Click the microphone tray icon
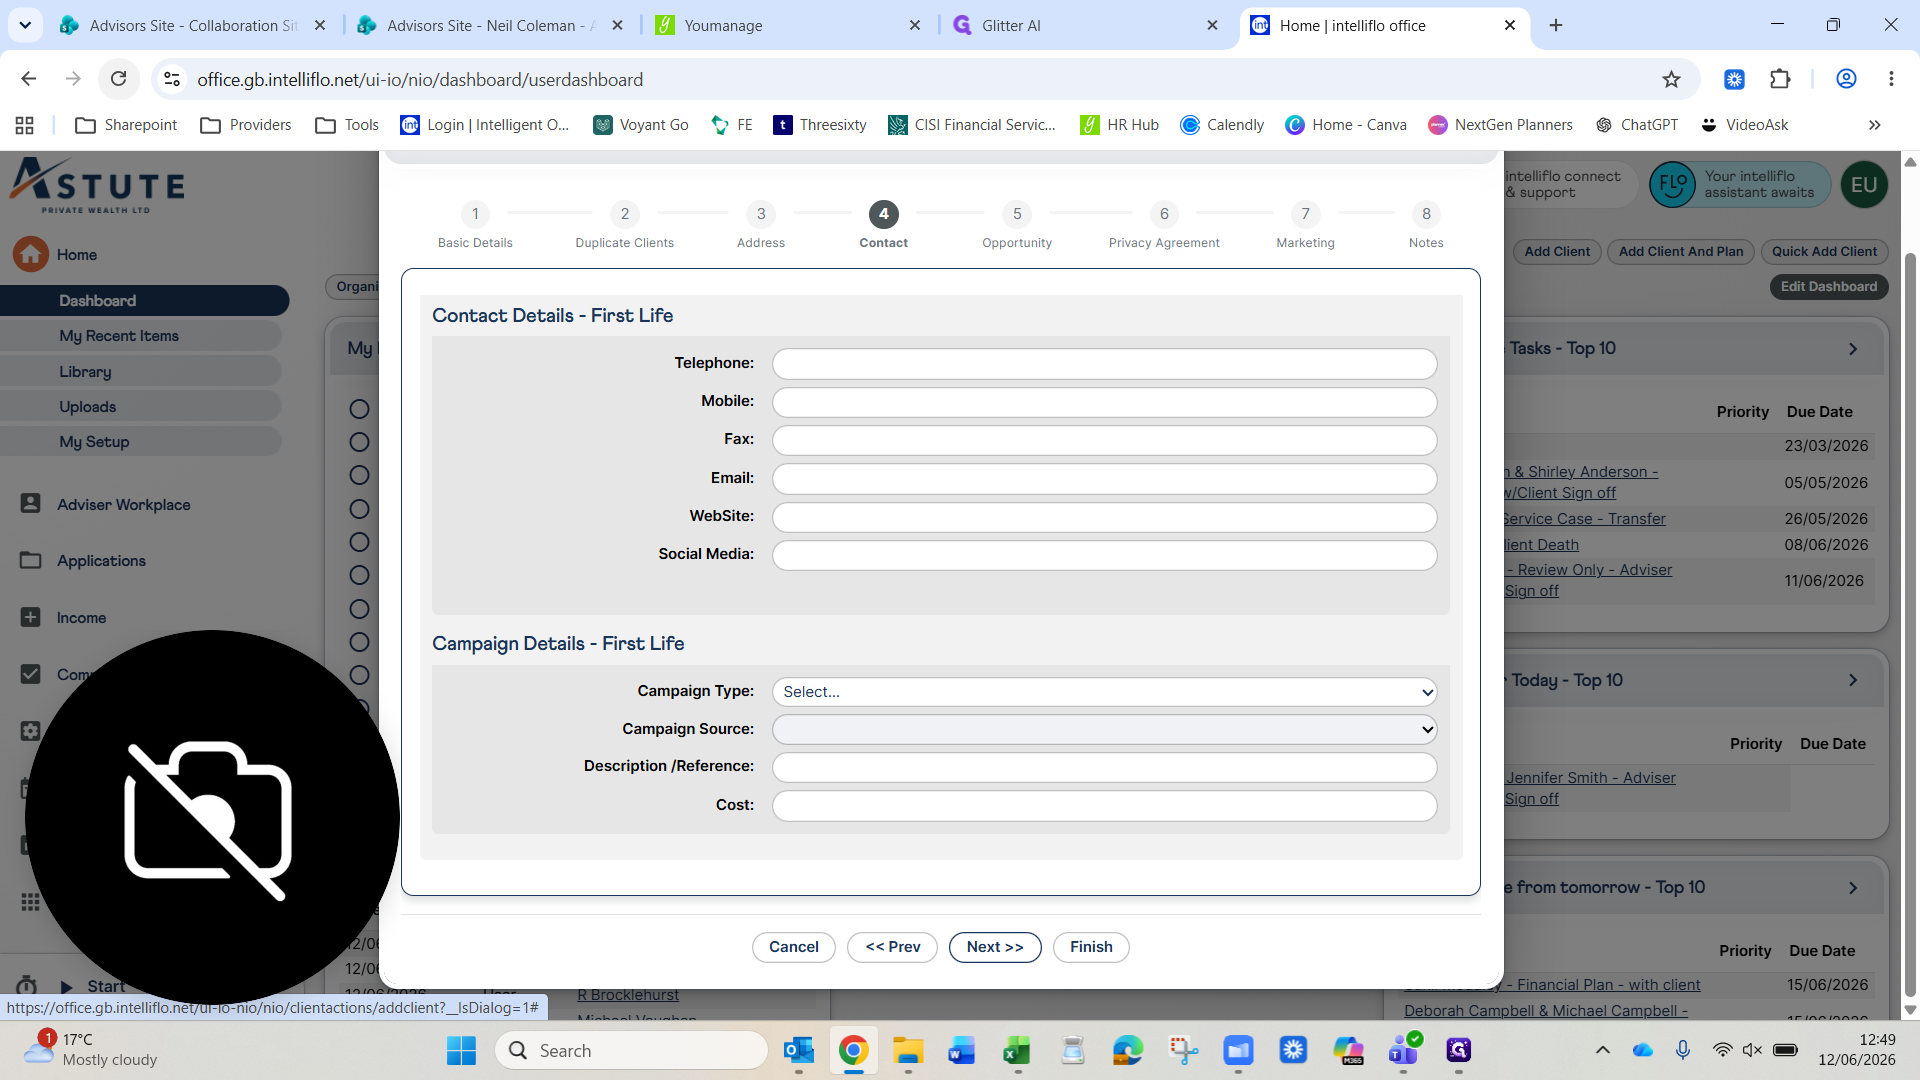The width and height of the screenshot is (1920, 1080). [x=1683, y=1050]
